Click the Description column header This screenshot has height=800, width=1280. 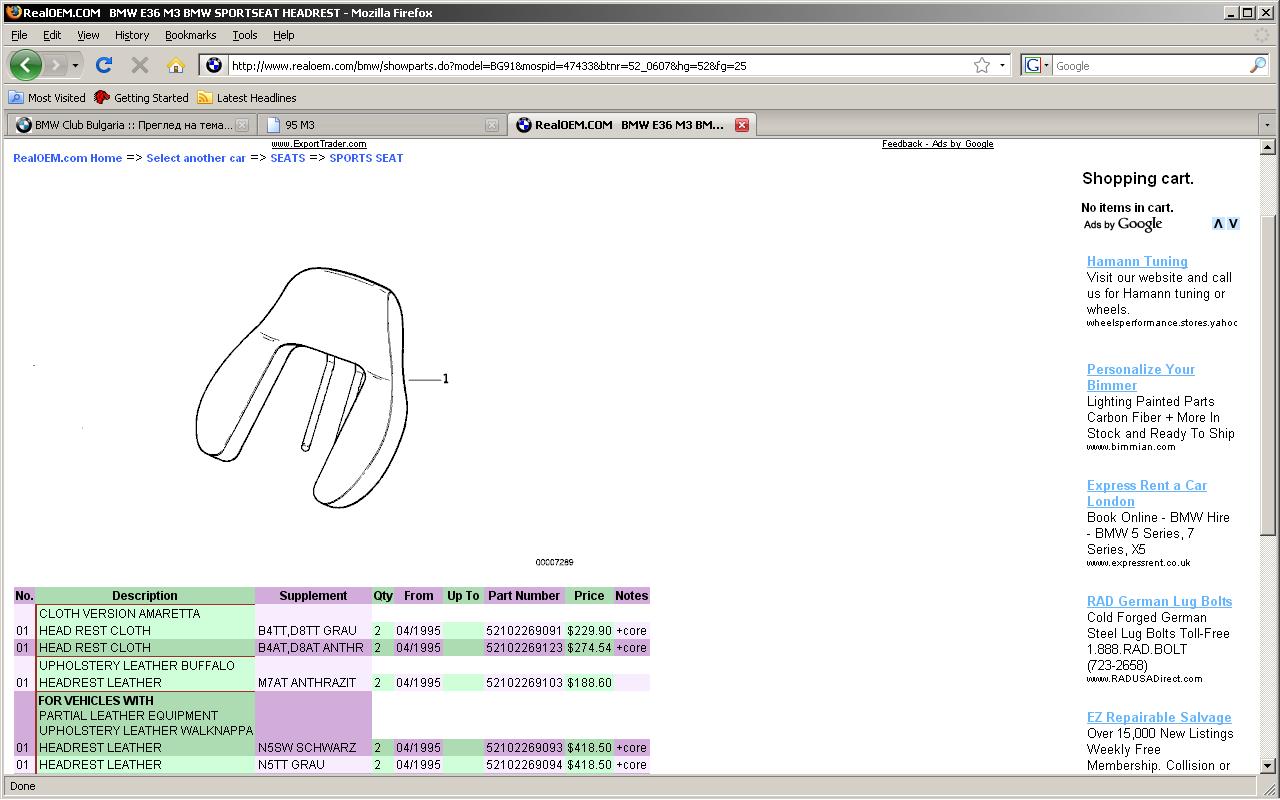coord(145,596)
